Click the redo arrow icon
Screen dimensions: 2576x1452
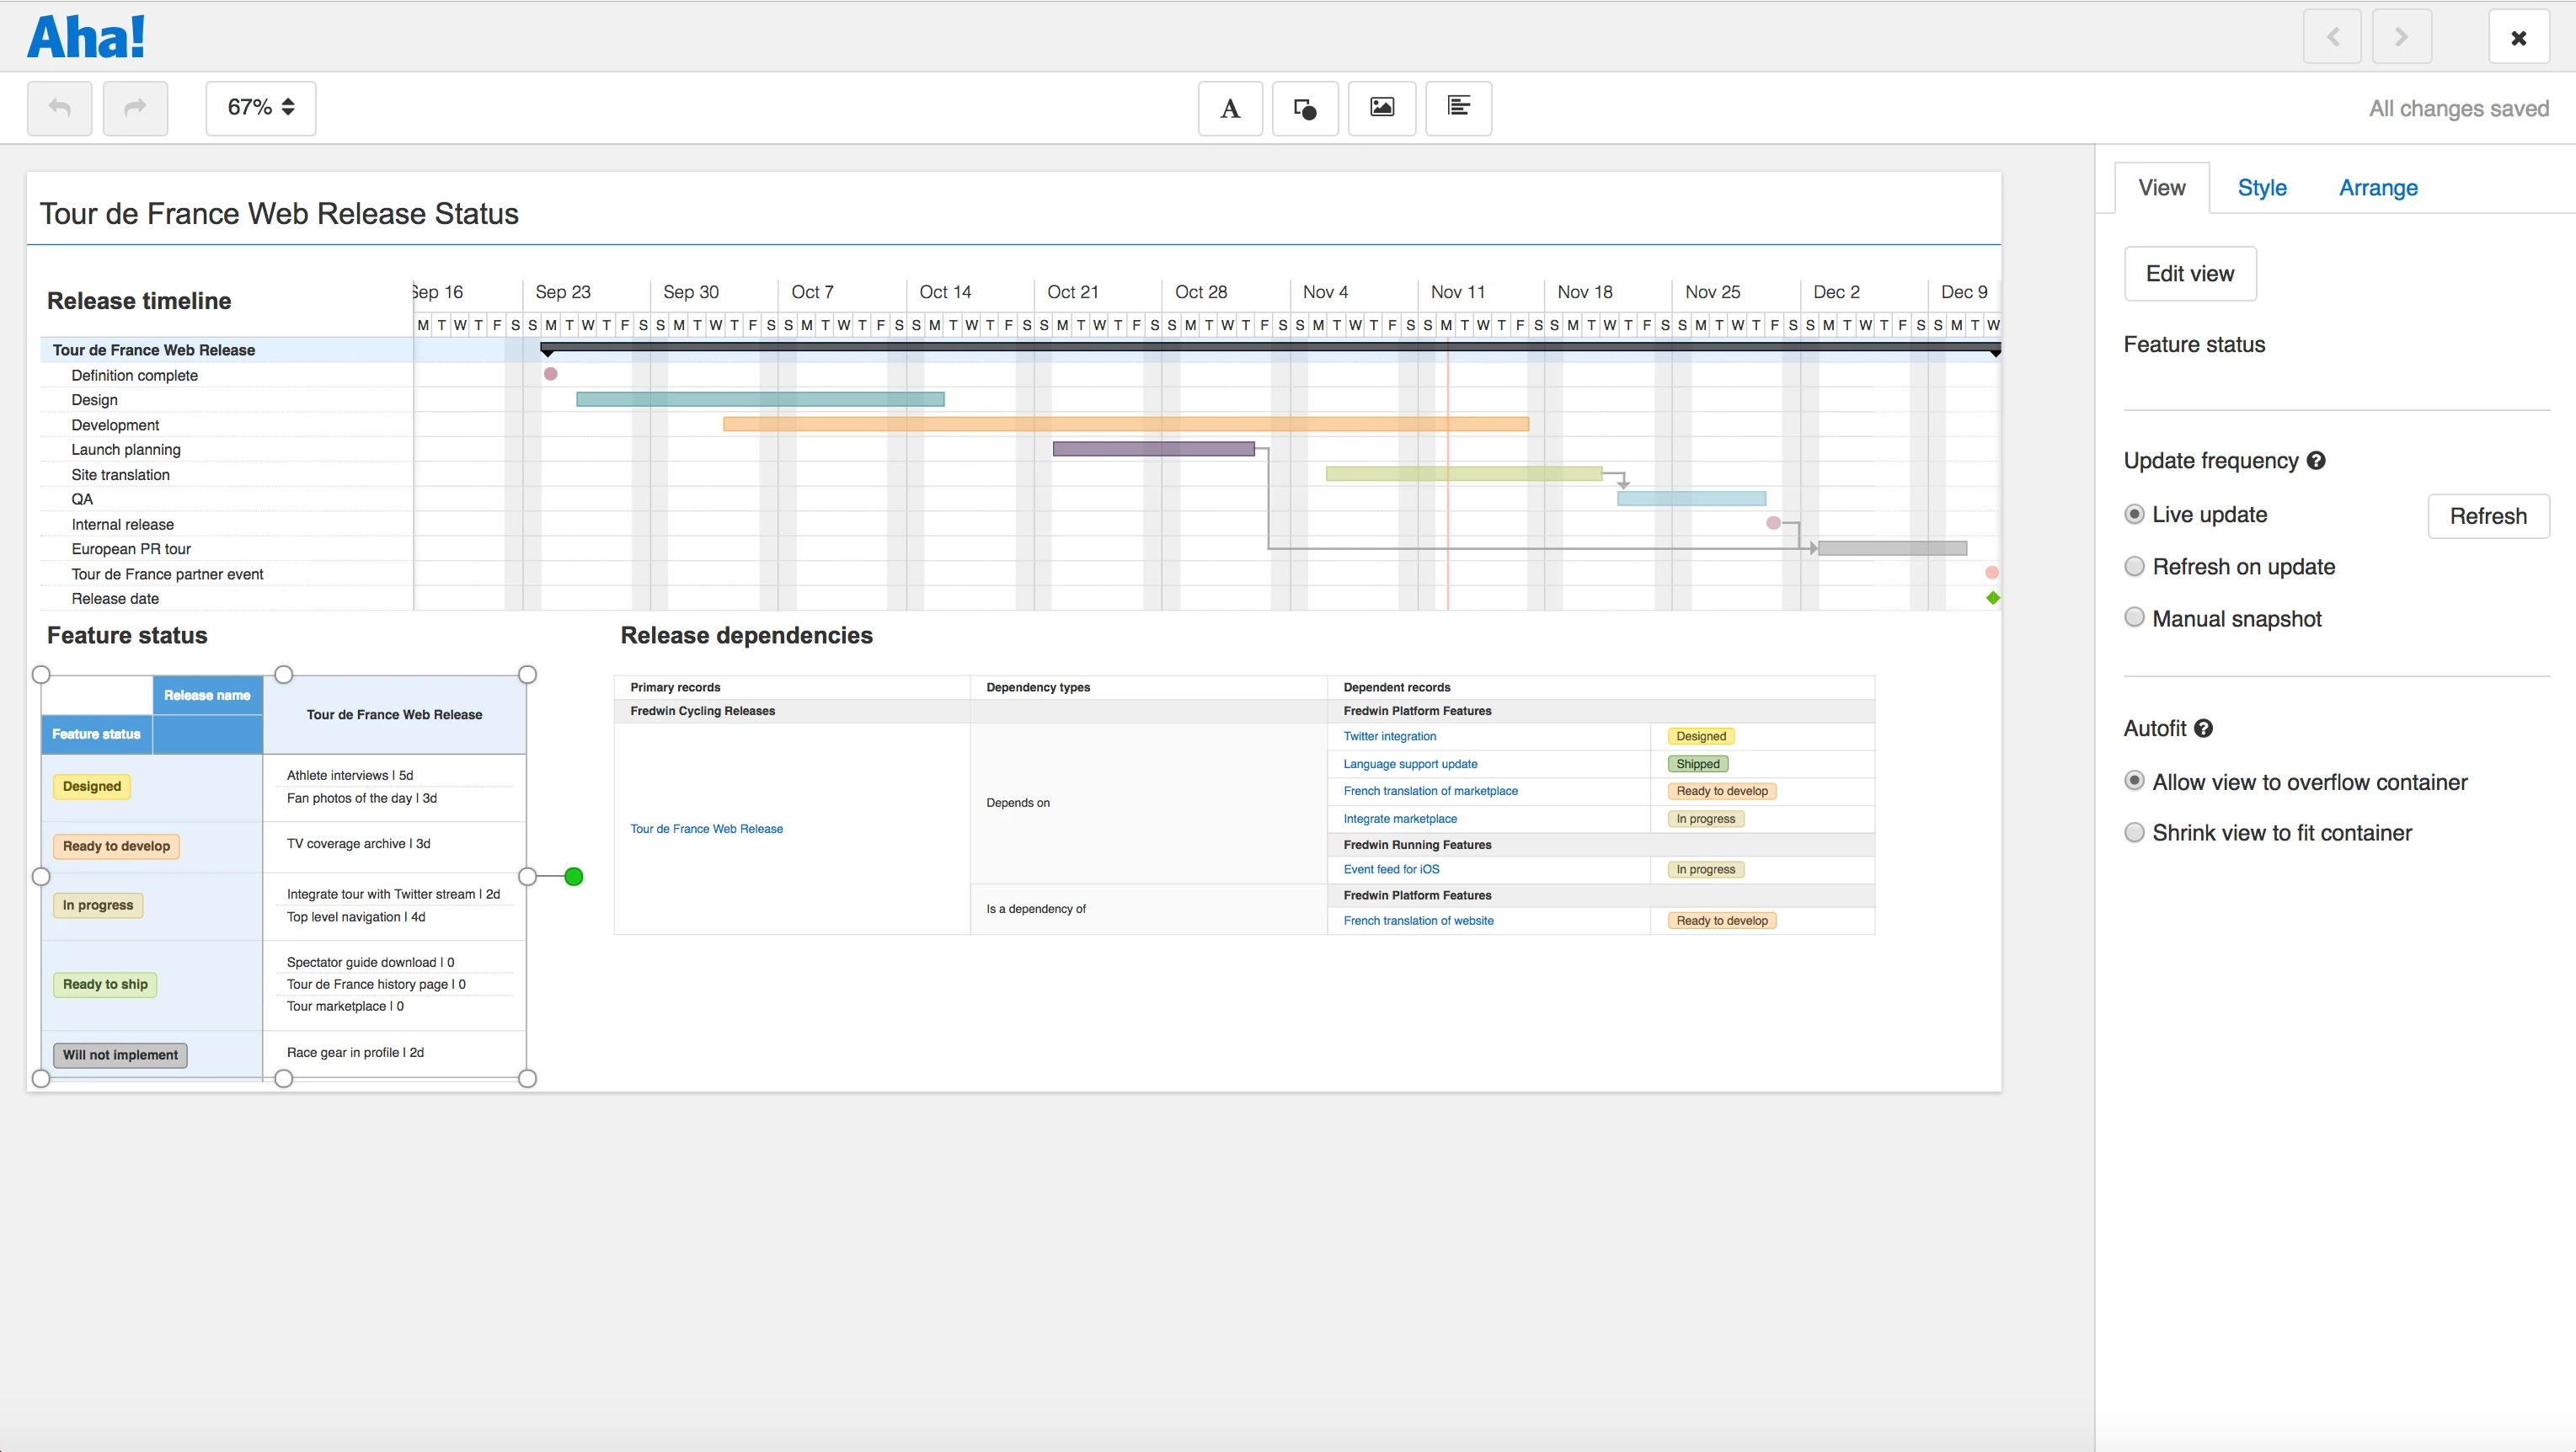(135, 108)
